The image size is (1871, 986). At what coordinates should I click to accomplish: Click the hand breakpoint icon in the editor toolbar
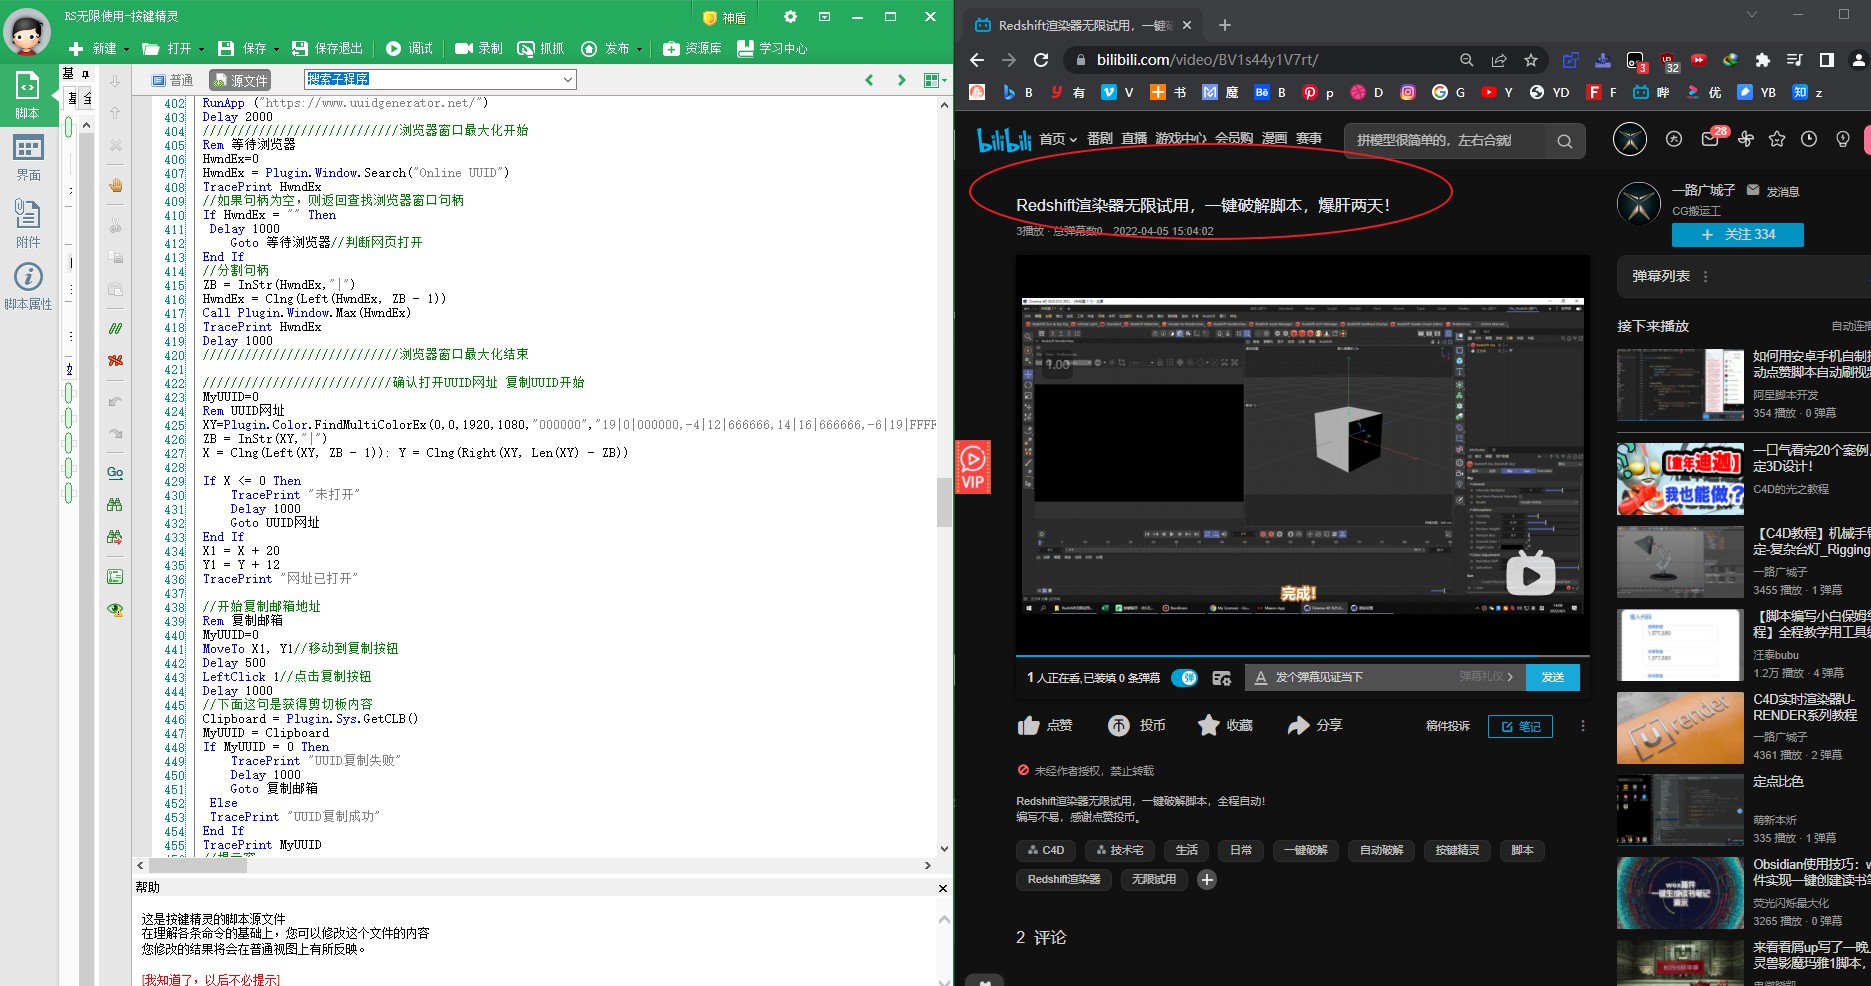click(115, 185)
